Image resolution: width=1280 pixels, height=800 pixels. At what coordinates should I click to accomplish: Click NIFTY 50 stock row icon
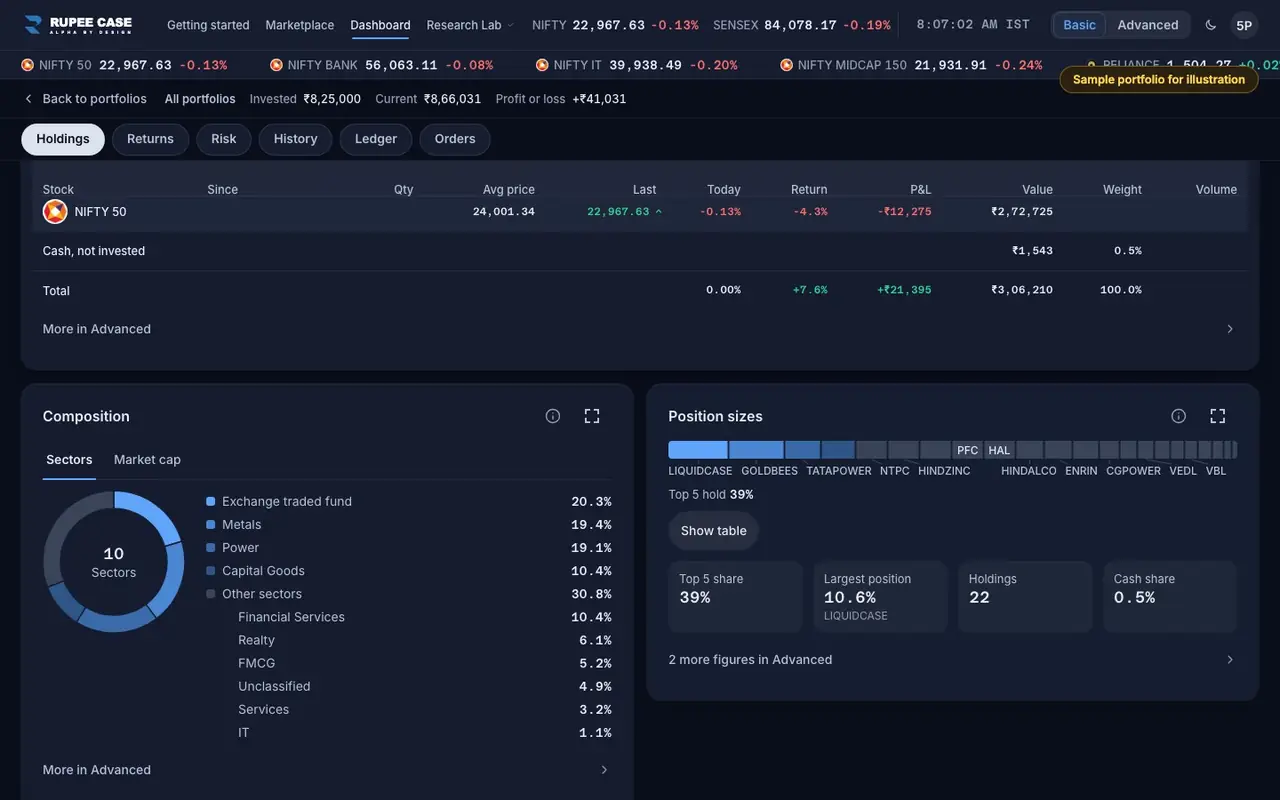55,212
